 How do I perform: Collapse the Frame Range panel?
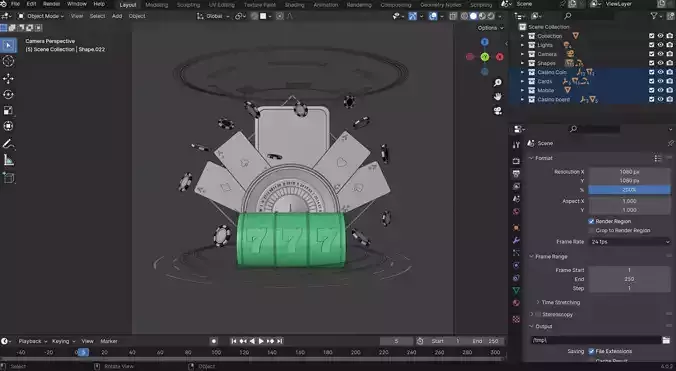[x=532, y=256]
